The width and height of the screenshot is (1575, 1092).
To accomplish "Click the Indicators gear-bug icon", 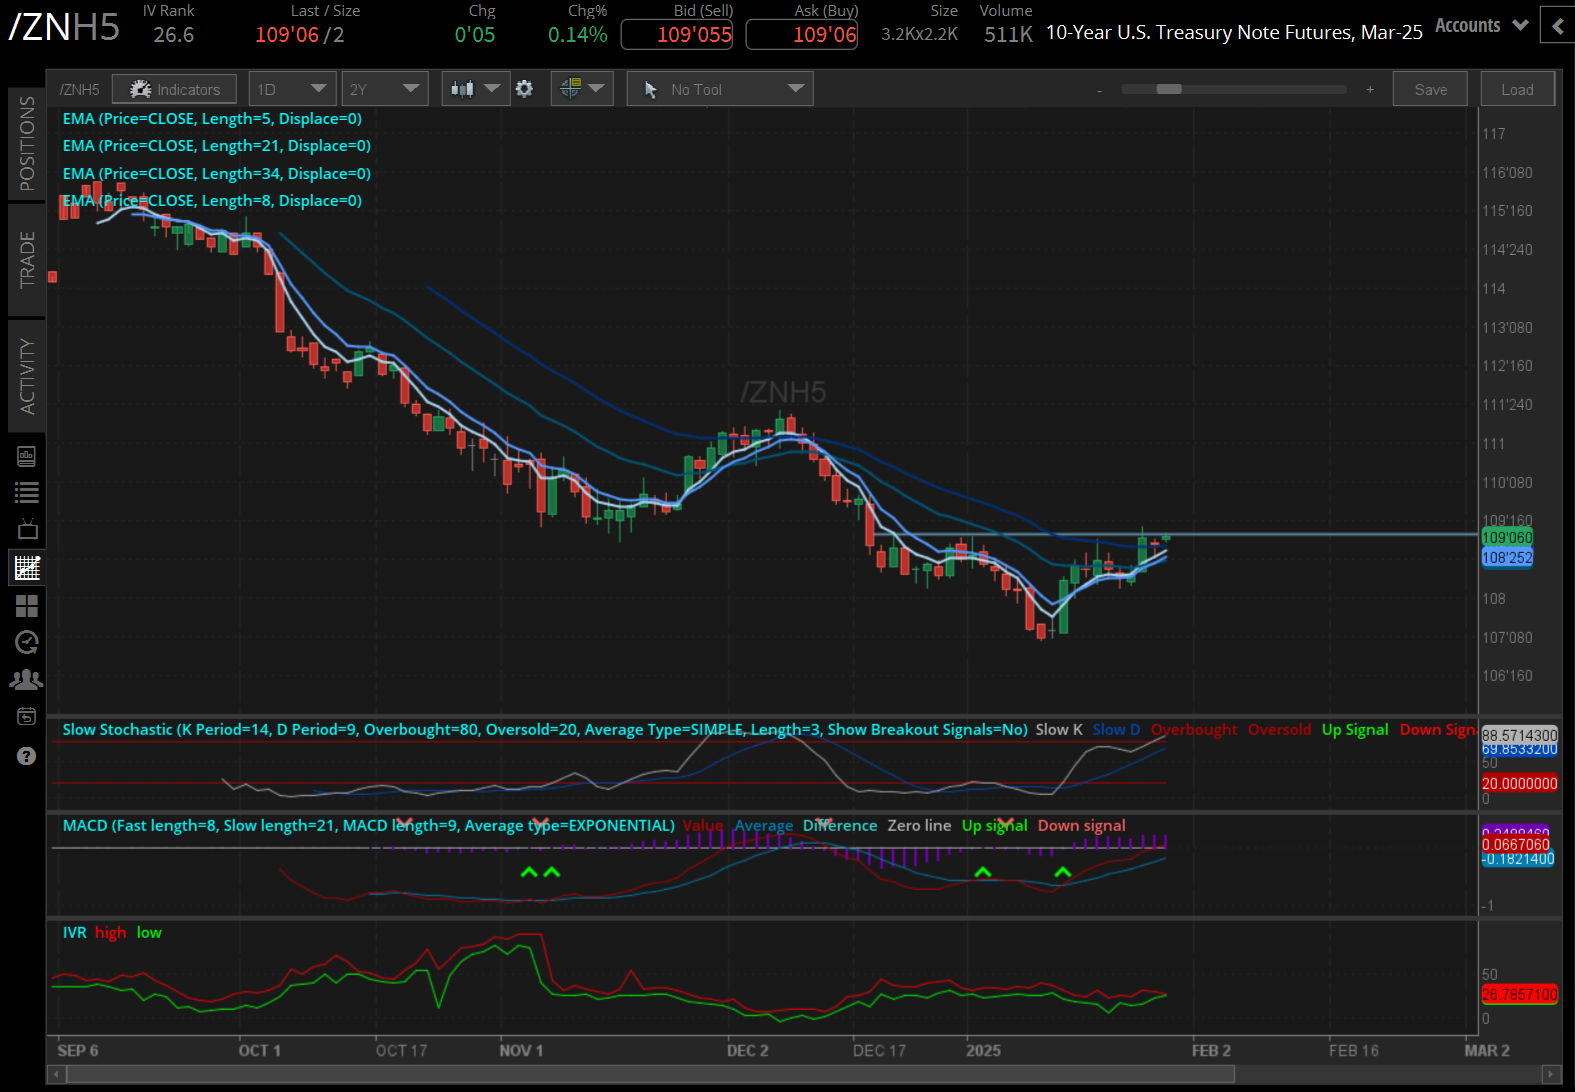I will pos(141,89).
